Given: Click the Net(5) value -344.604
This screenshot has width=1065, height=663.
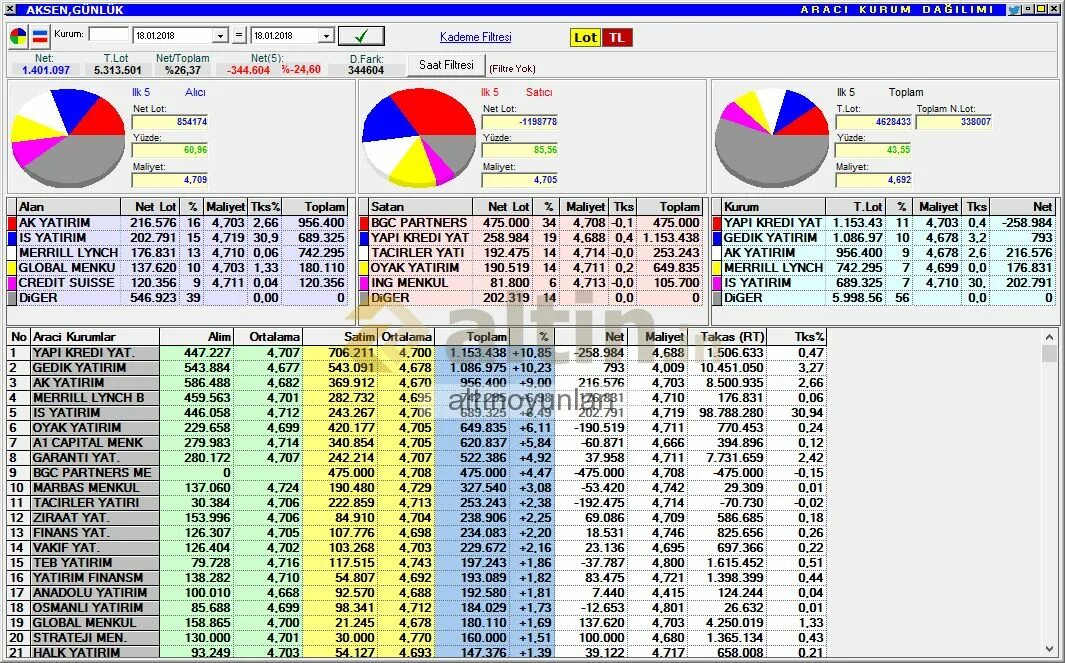Looking at the screenshot, I should (x=248, y=70).
